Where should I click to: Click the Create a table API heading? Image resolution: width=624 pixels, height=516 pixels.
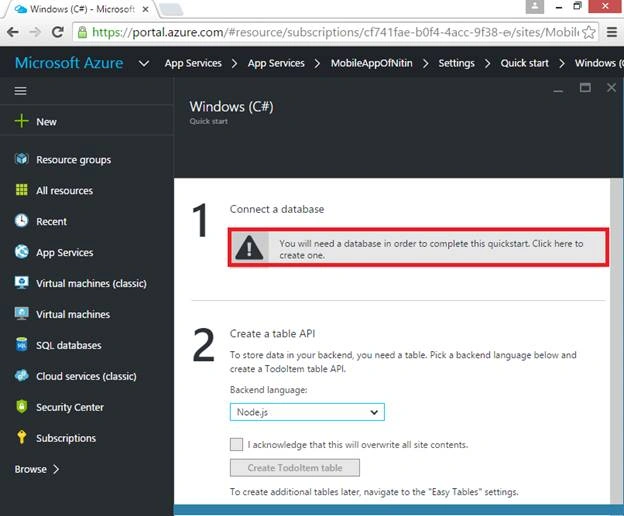(x=272, y=334)
